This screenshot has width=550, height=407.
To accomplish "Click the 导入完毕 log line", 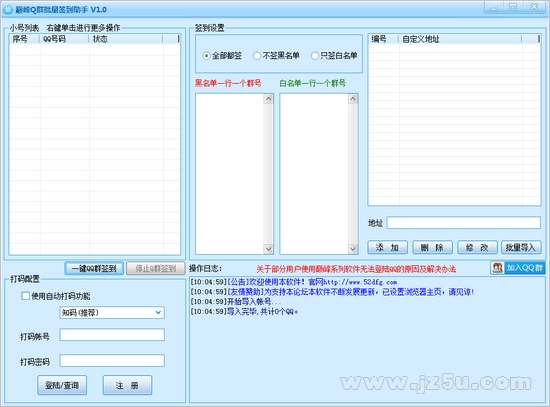I will [x=244, y=312].
